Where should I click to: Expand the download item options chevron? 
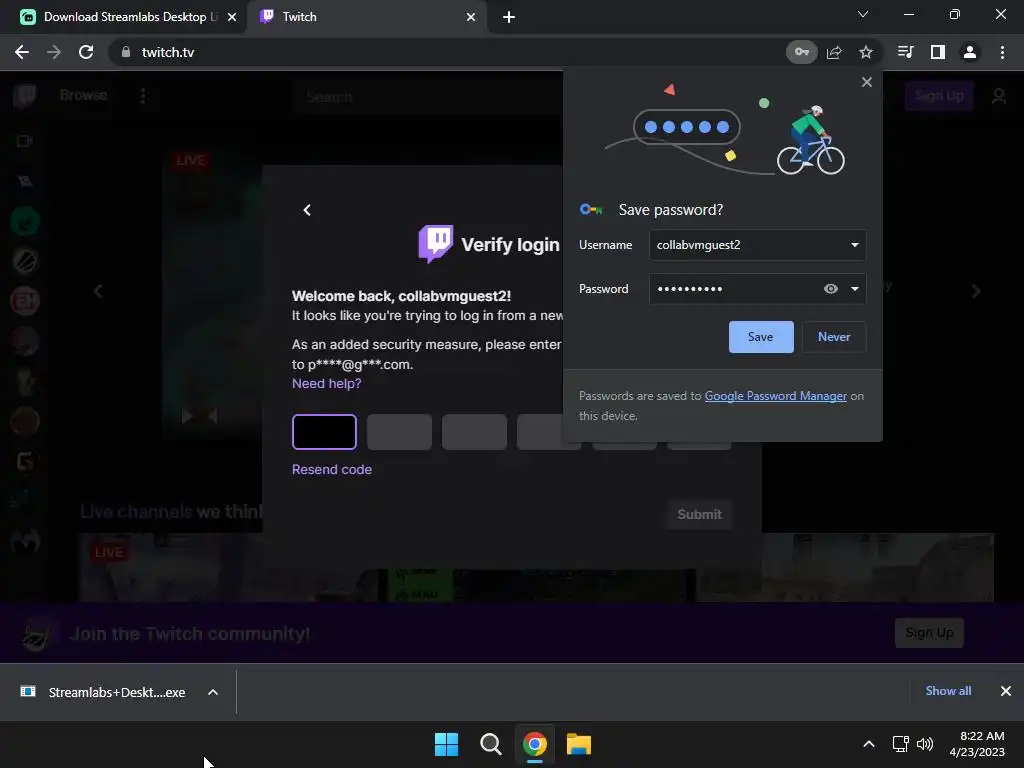click(213, 692)
